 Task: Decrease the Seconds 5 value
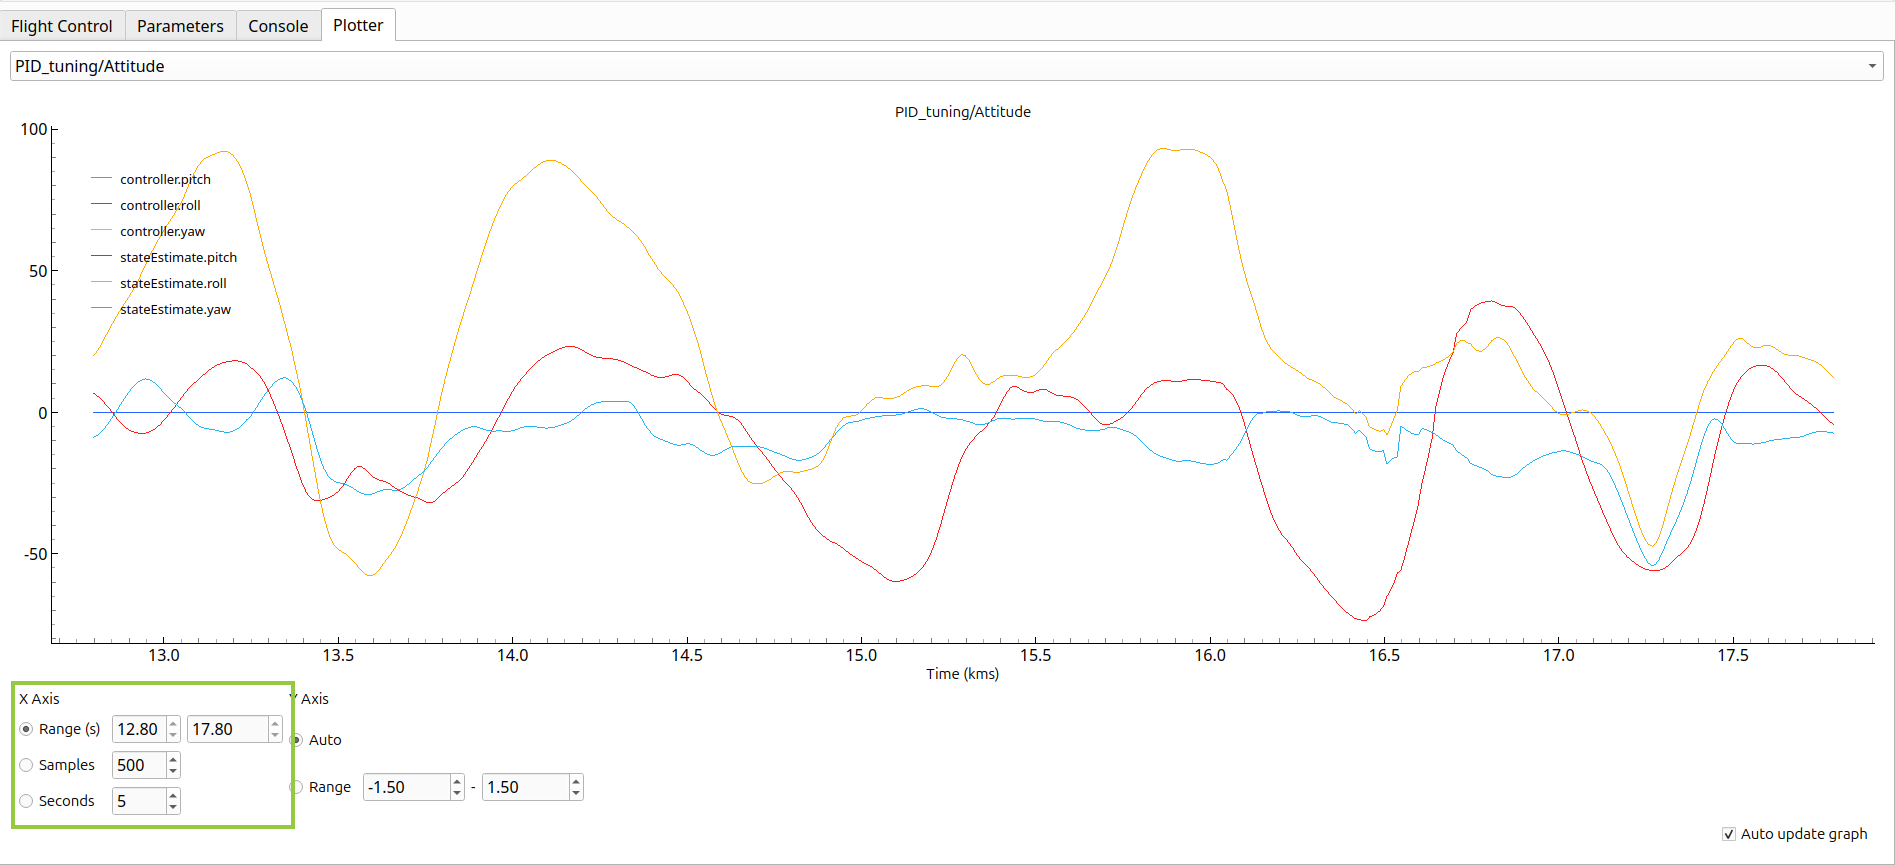(x=174, y=808)
